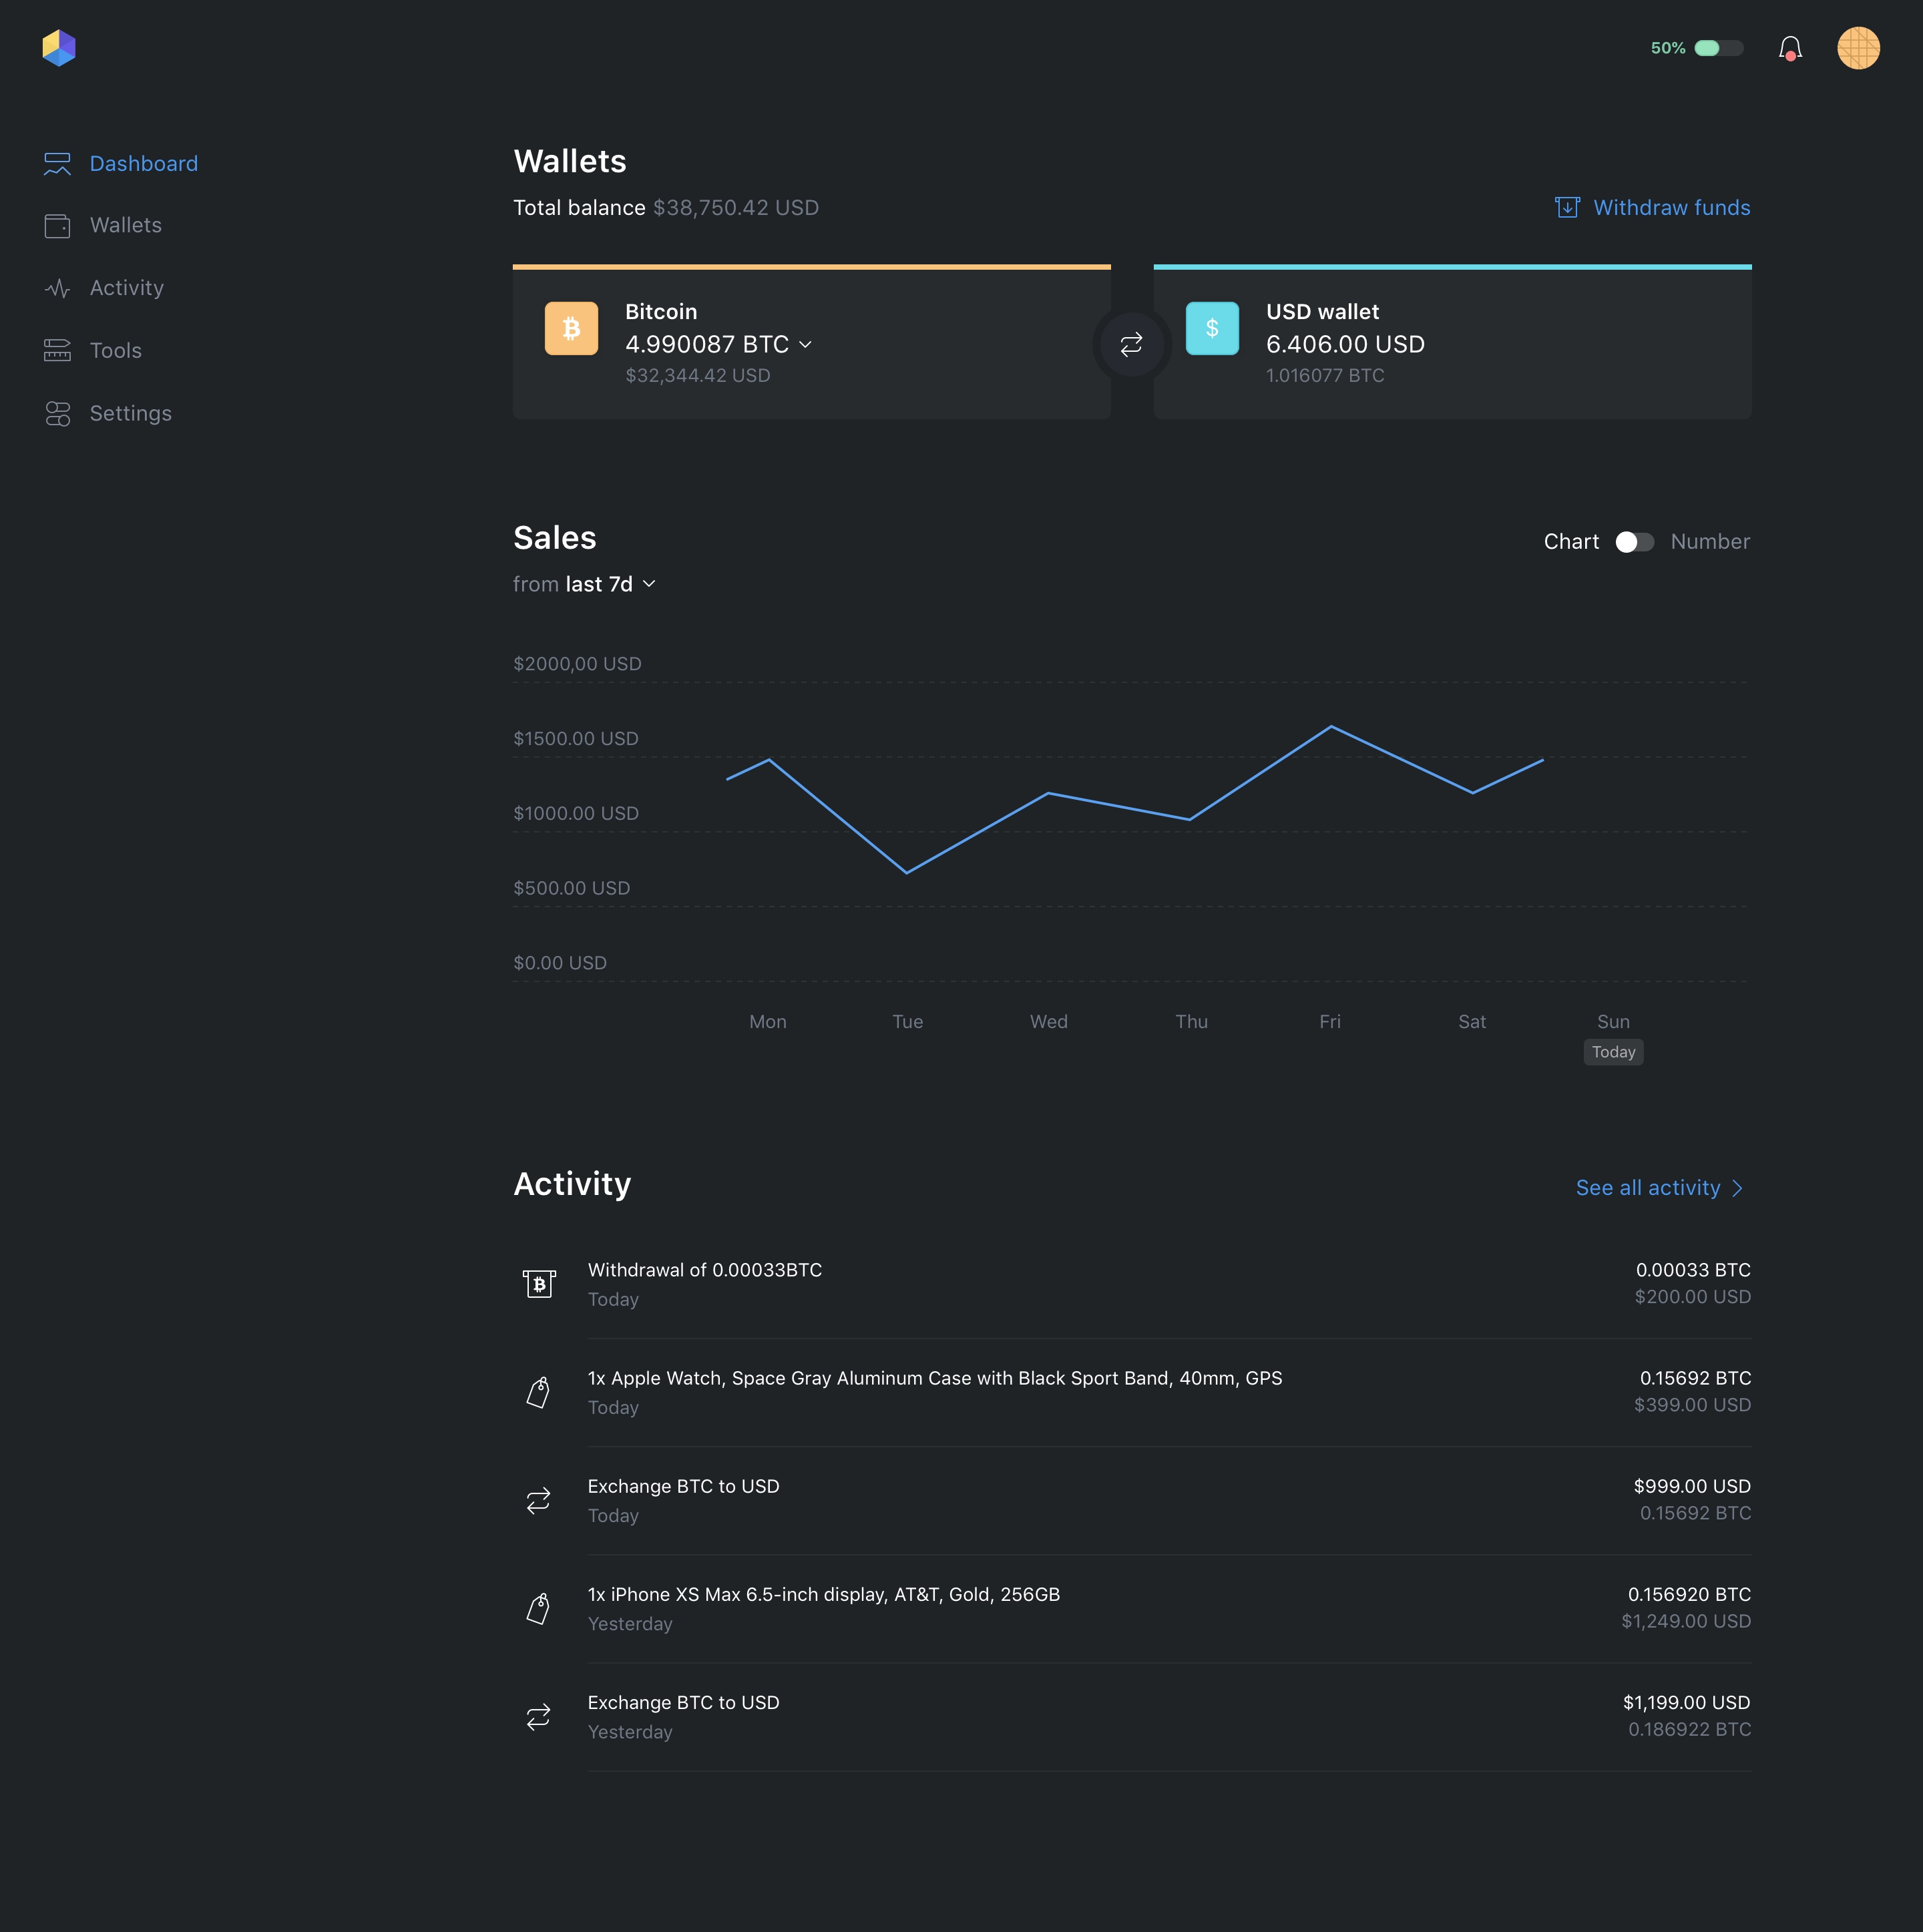Click the $200.00 USD amount
The image size is (1923, 1932).
click(1692, 1297)
